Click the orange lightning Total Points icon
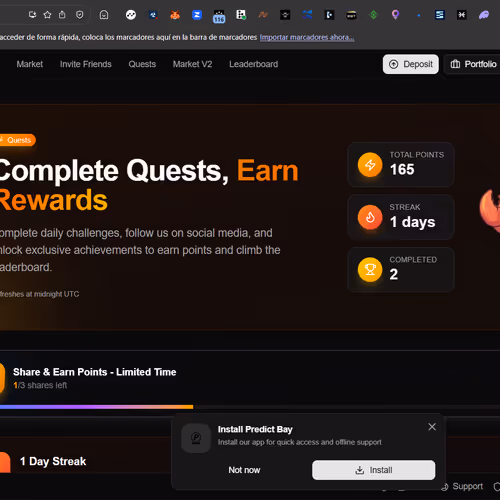The image size is (500, 500). (x=370, y=165)
